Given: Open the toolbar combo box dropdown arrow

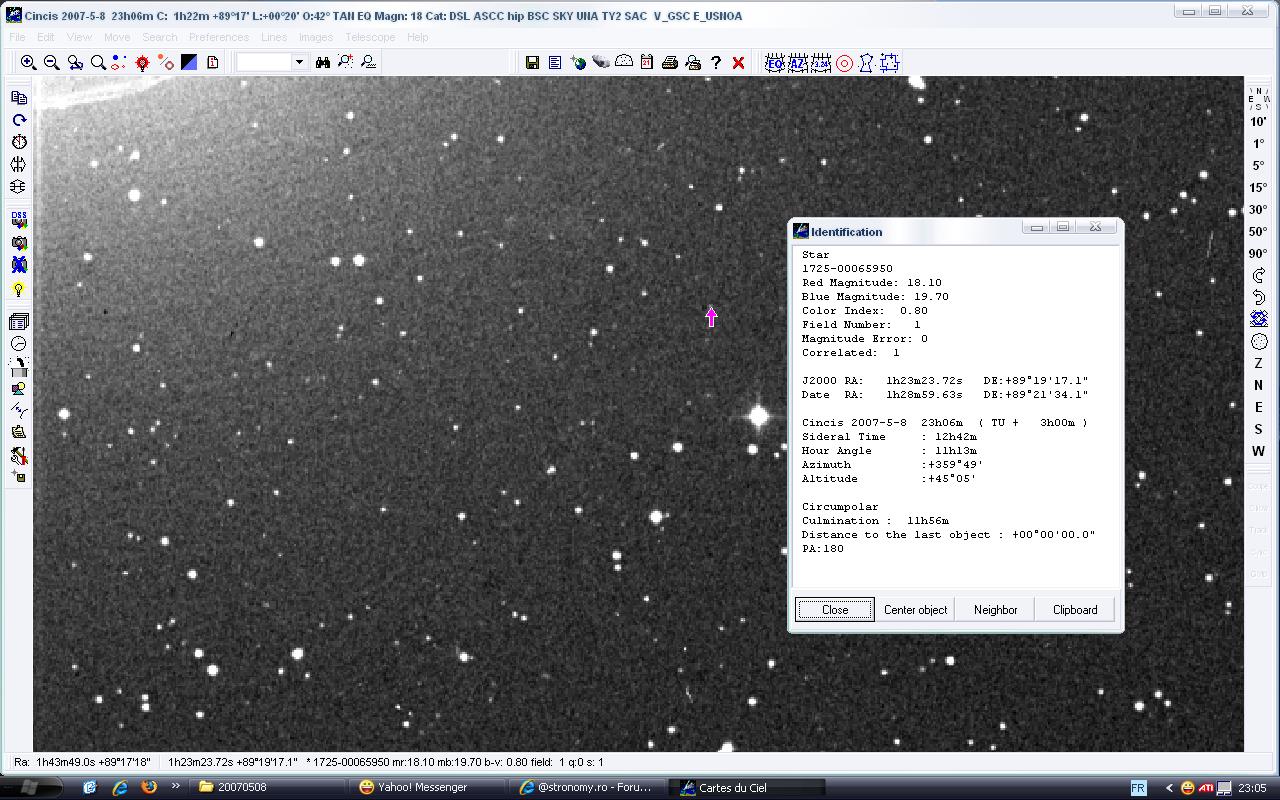Looking at the screenshot, I should click(298, 62).
